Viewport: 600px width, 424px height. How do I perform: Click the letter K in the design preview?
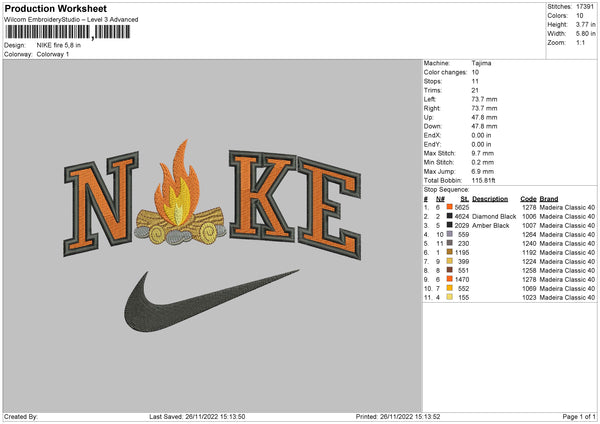(262, 195)
